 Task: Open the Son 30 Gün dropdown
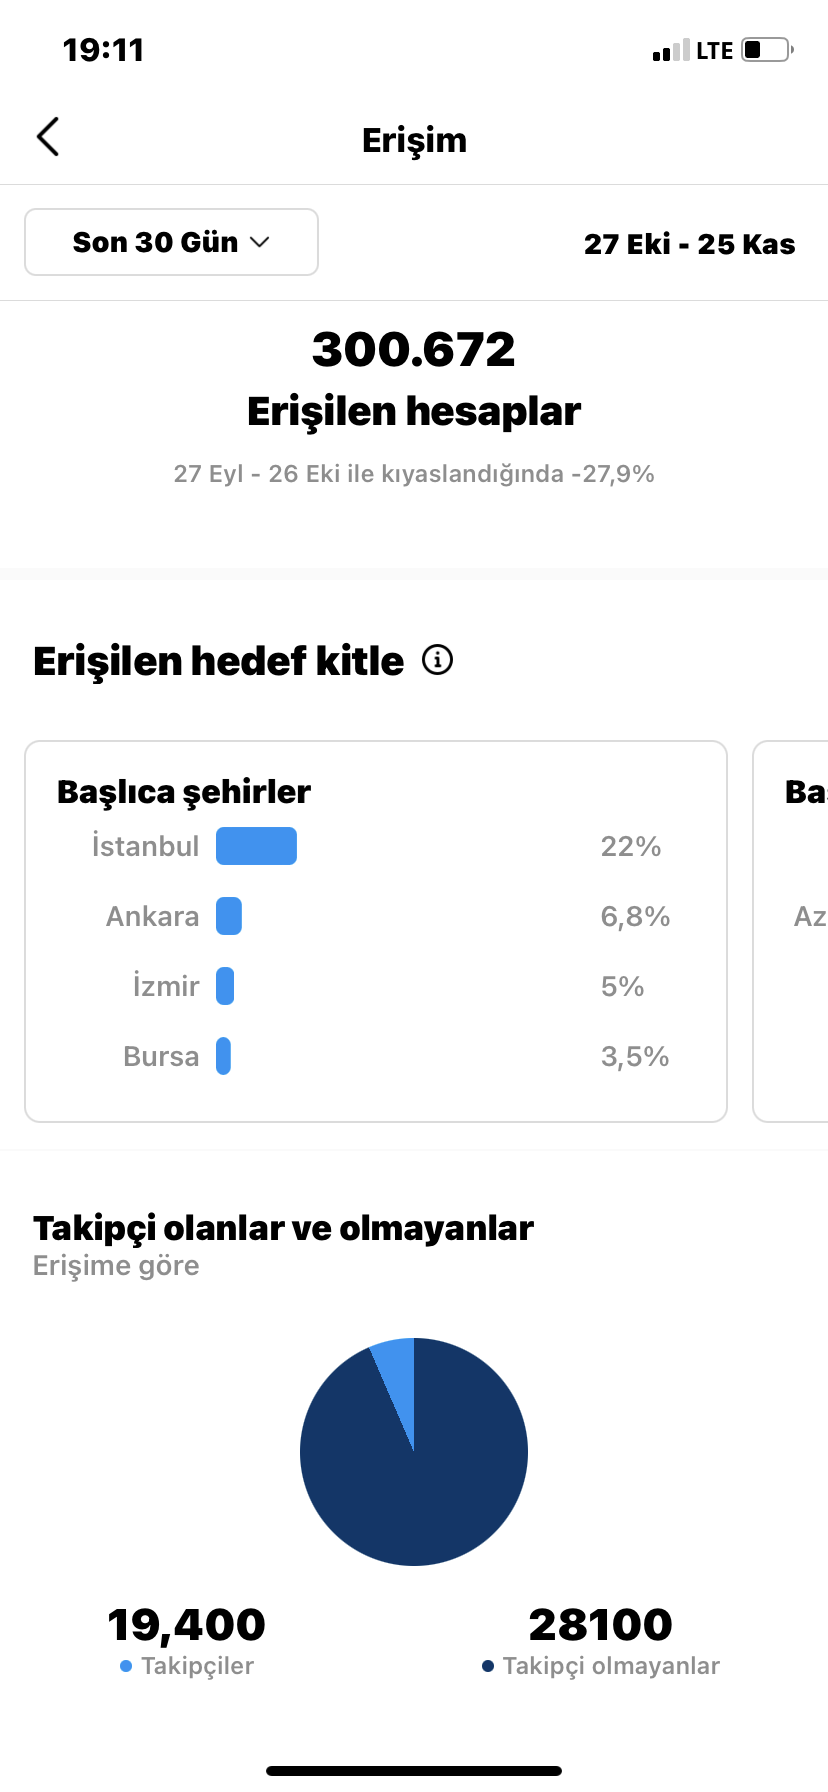pyautogui.click(x=171, y=242)
